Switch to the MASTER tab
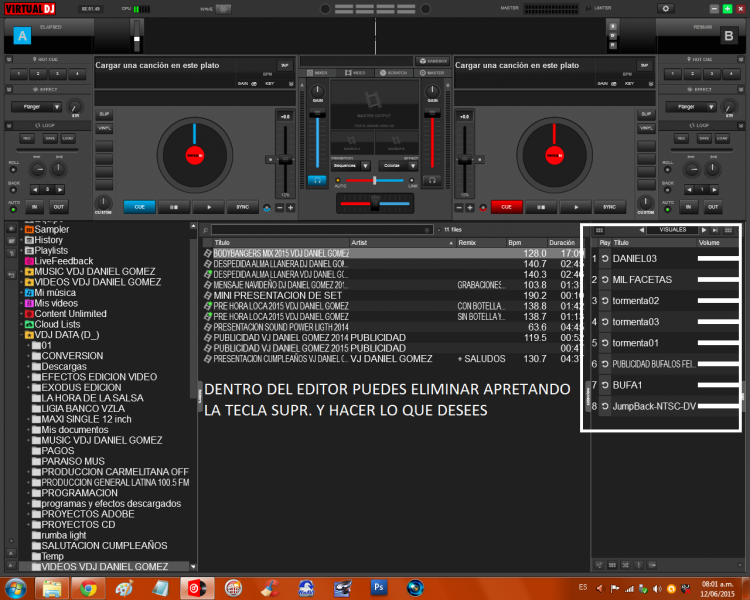 coord(431,73)
